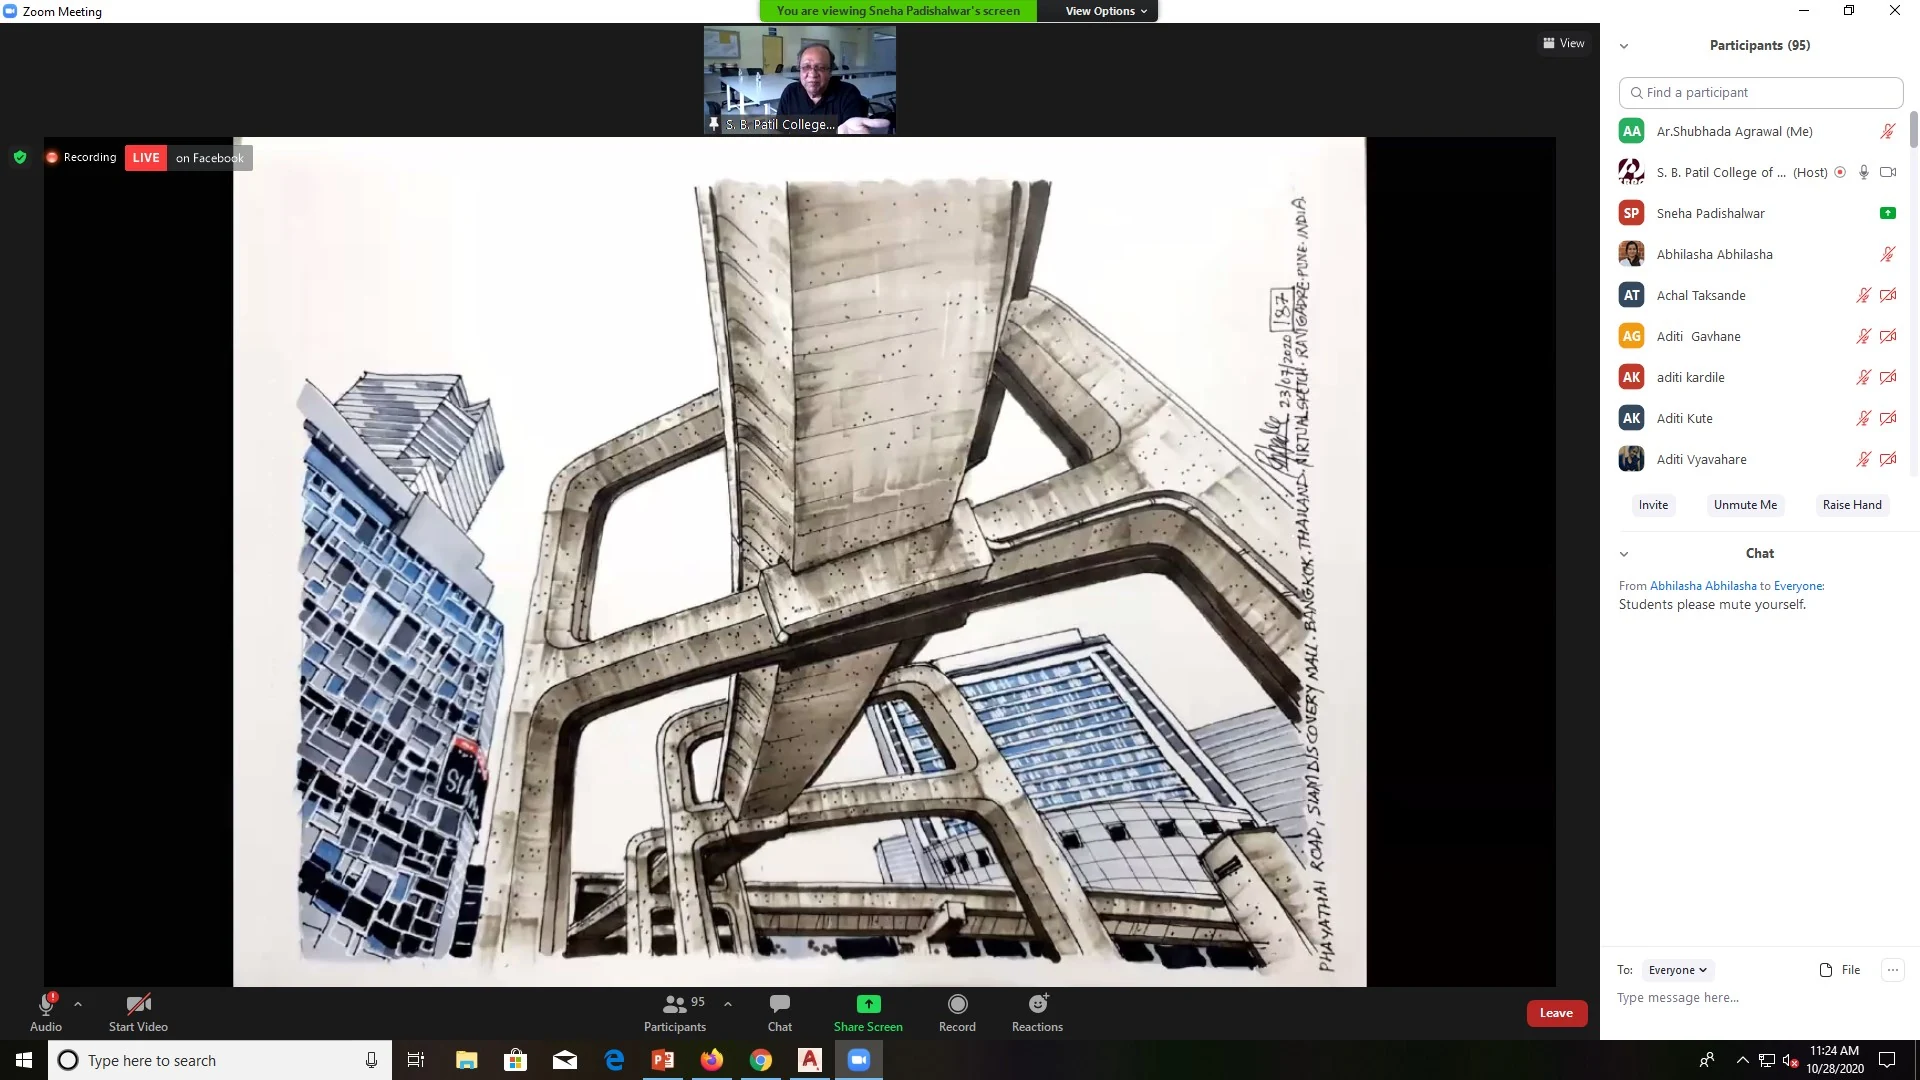The height and width of the screenshot is (1080, 1920).
Task: Click Sneha Padishalwar's green screen-share indicator
Action: click(1888, 213)
